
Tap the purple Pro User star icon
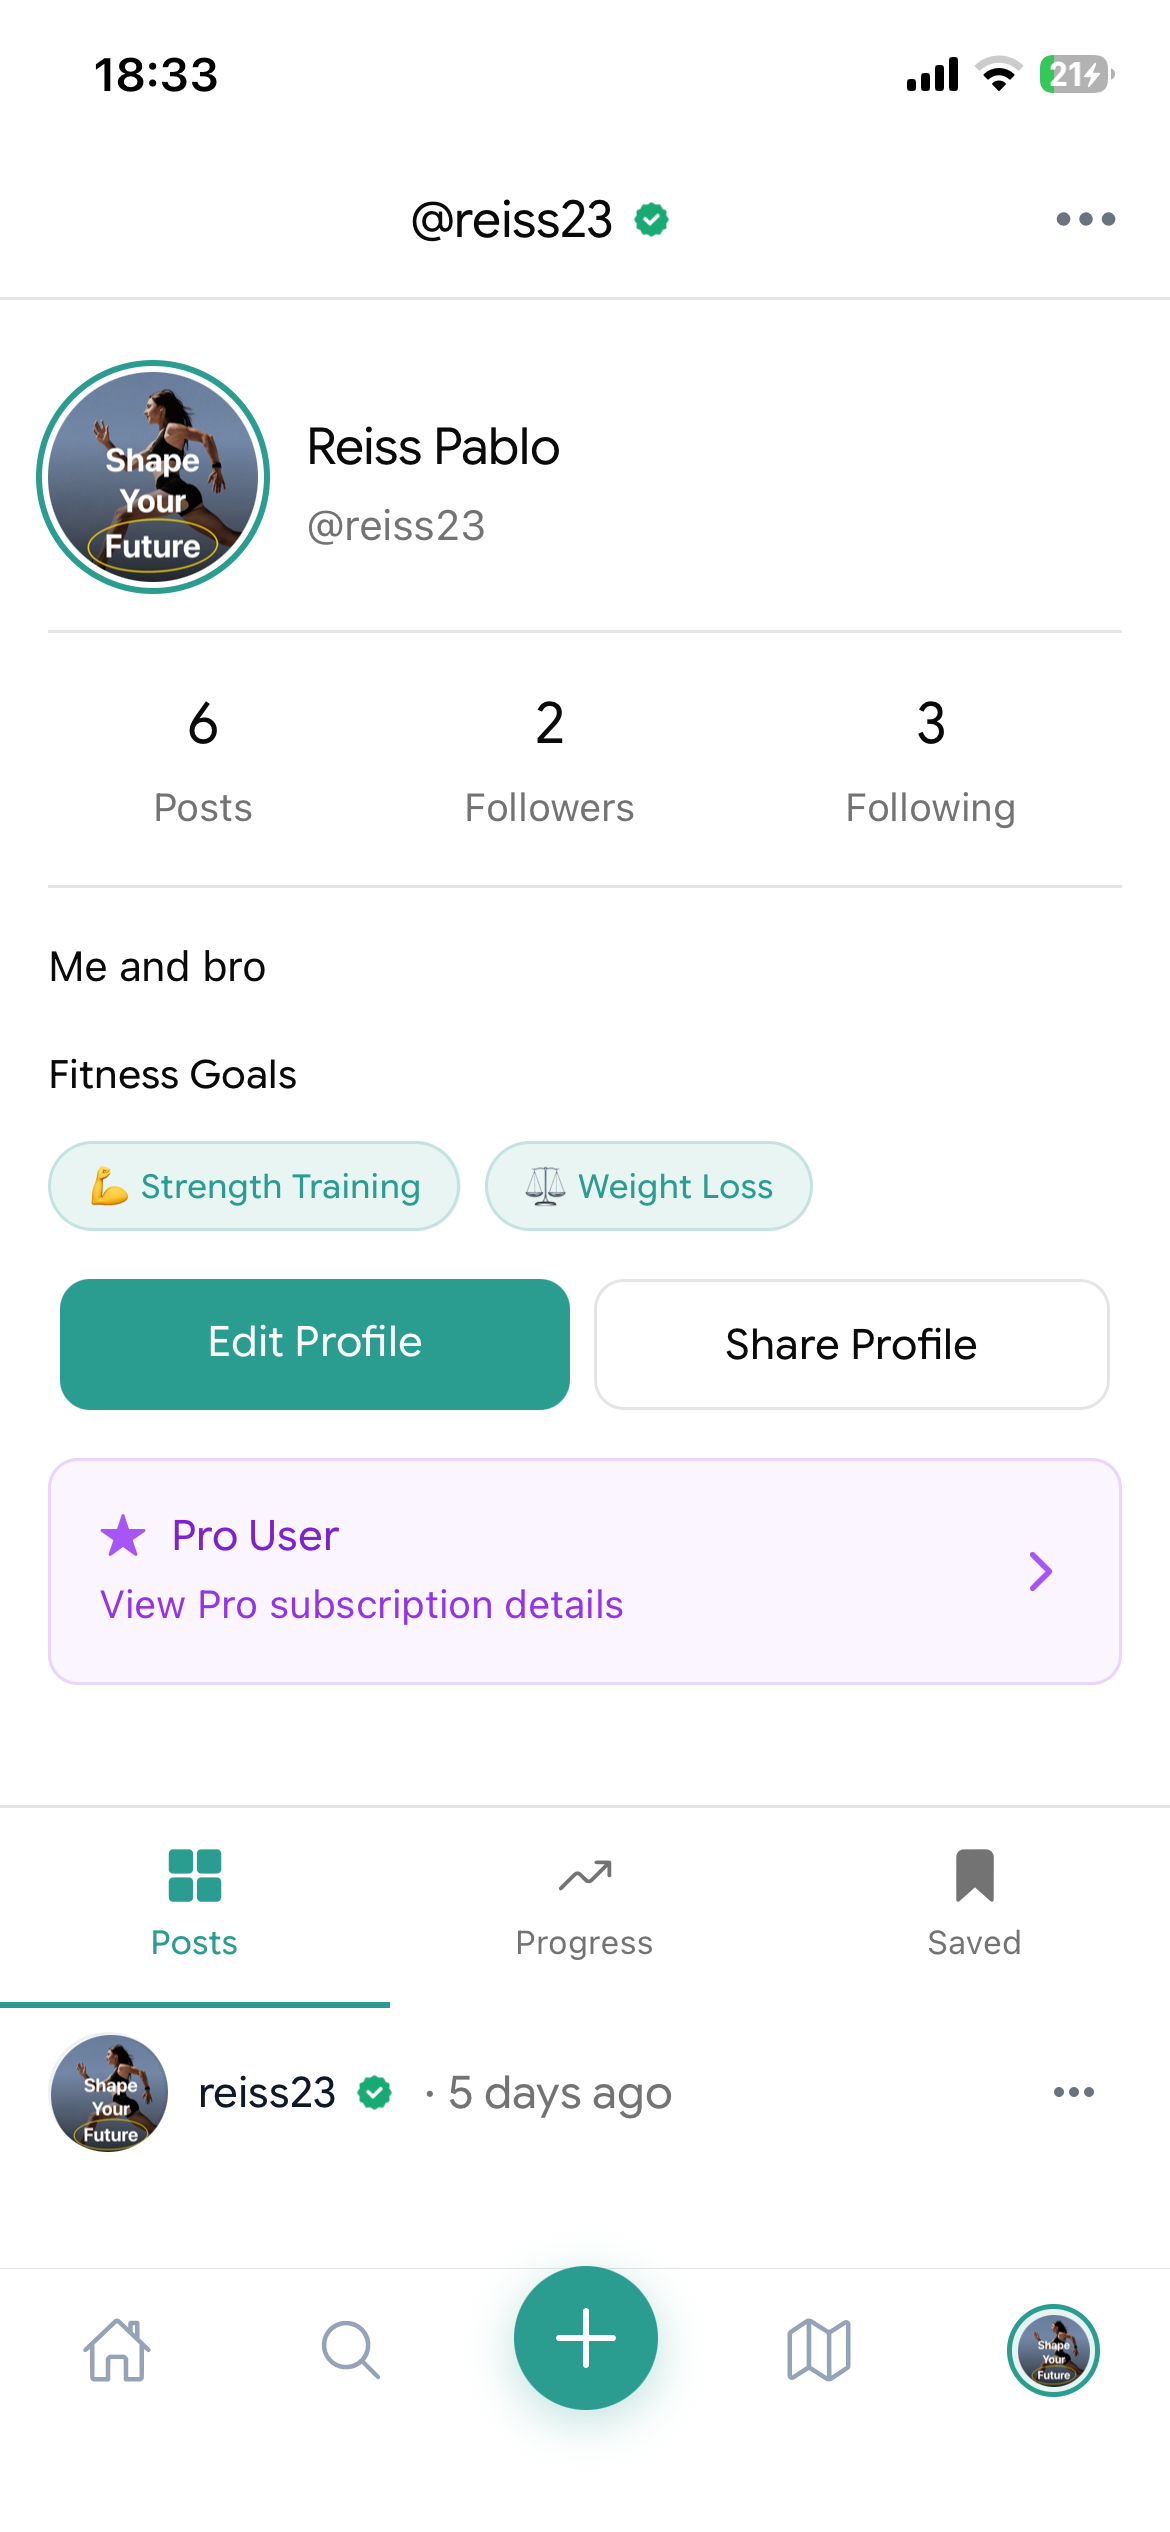click(x=123, y=1535)
